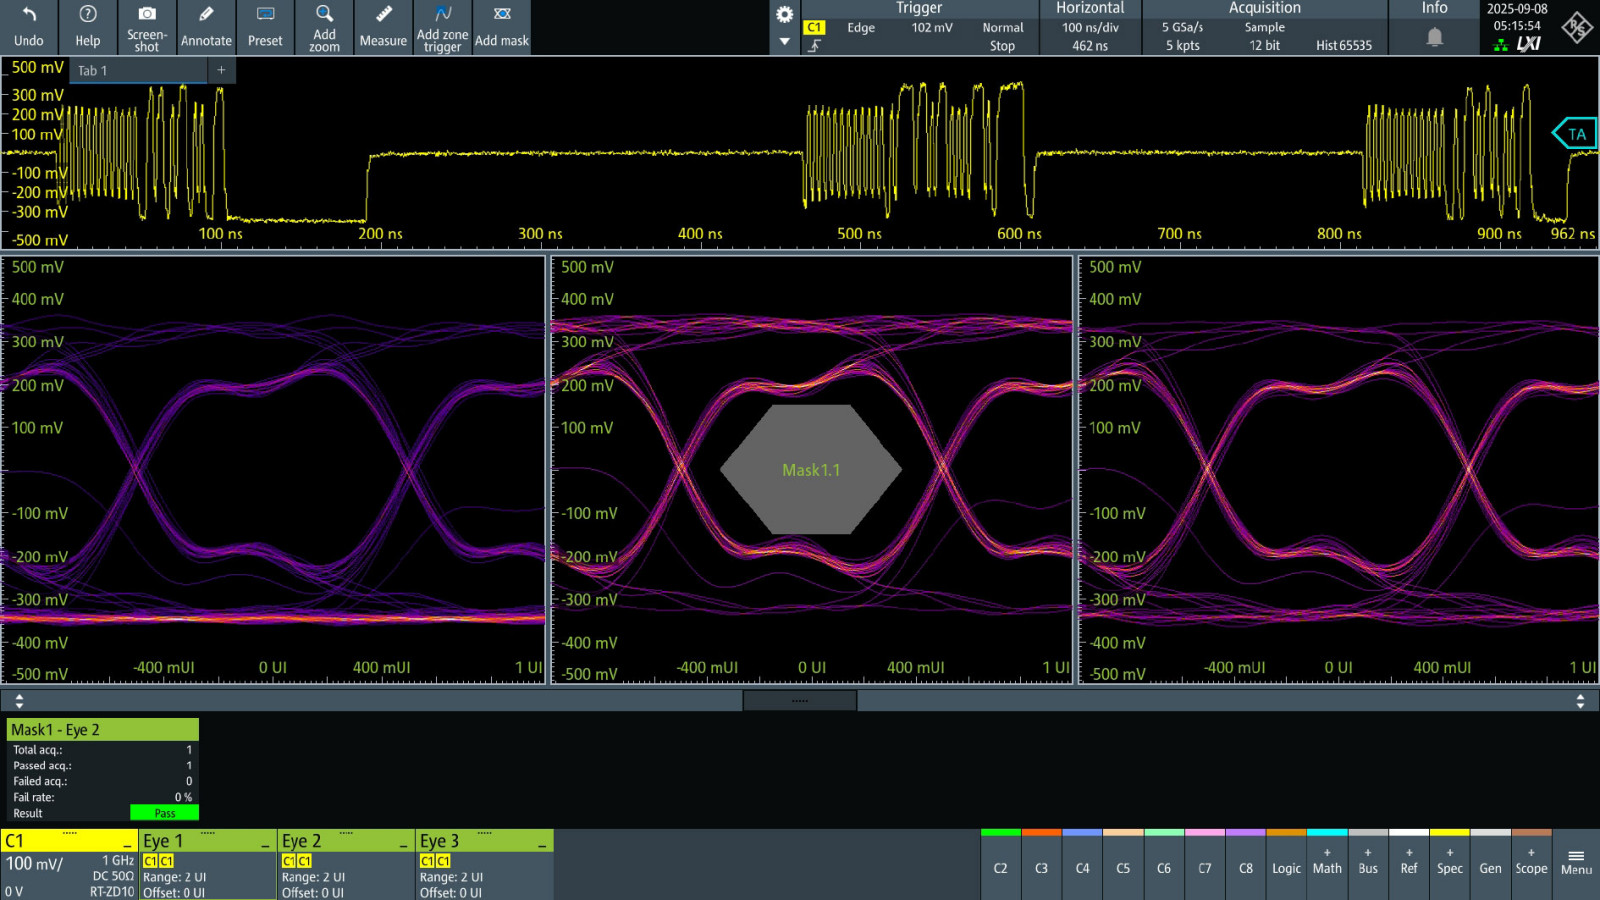
Task: Open the Menu button
Action: click(x=1576, y=862)
